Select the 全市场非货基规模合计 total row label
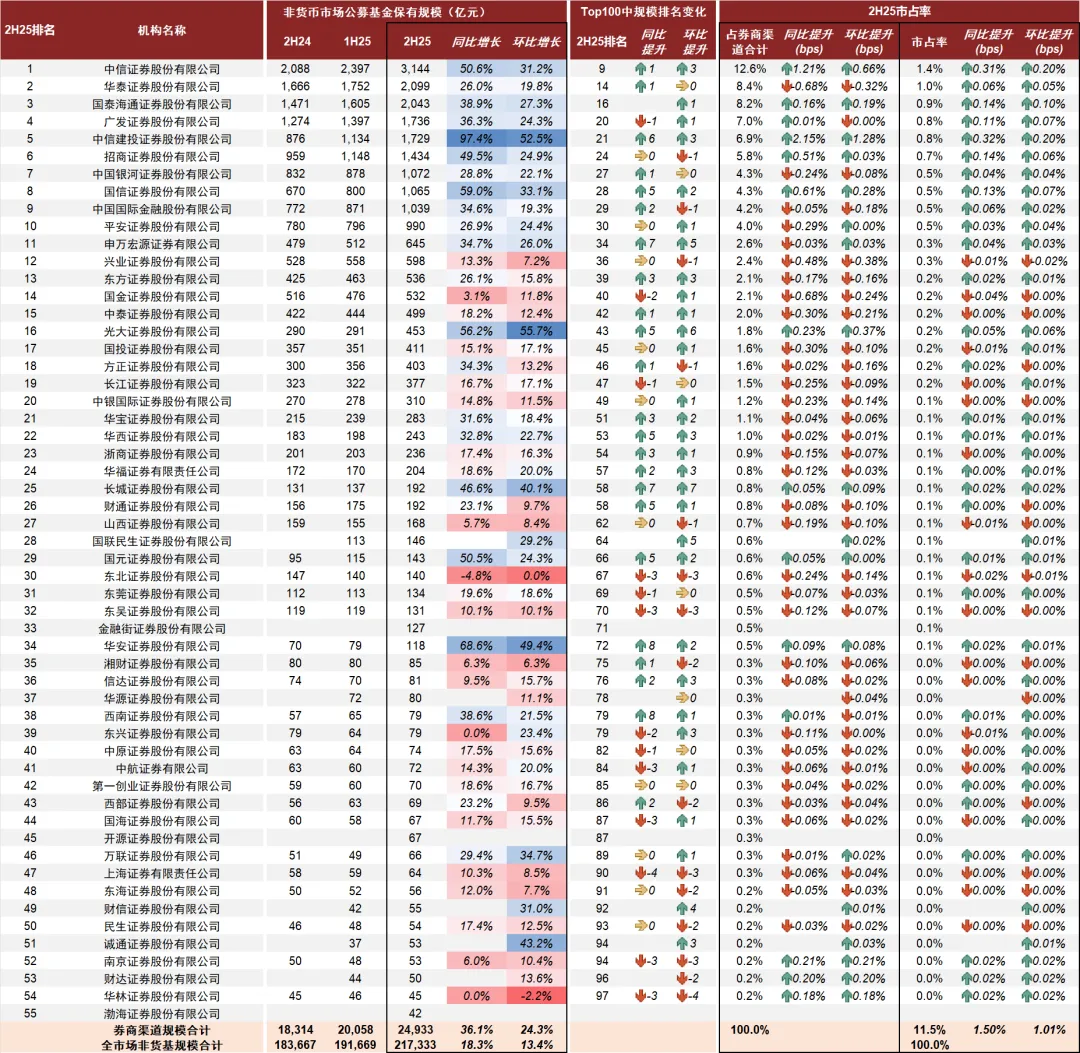This screenshot has width=1080, height=1053. pyautogui.click(x=162, y=1045)
